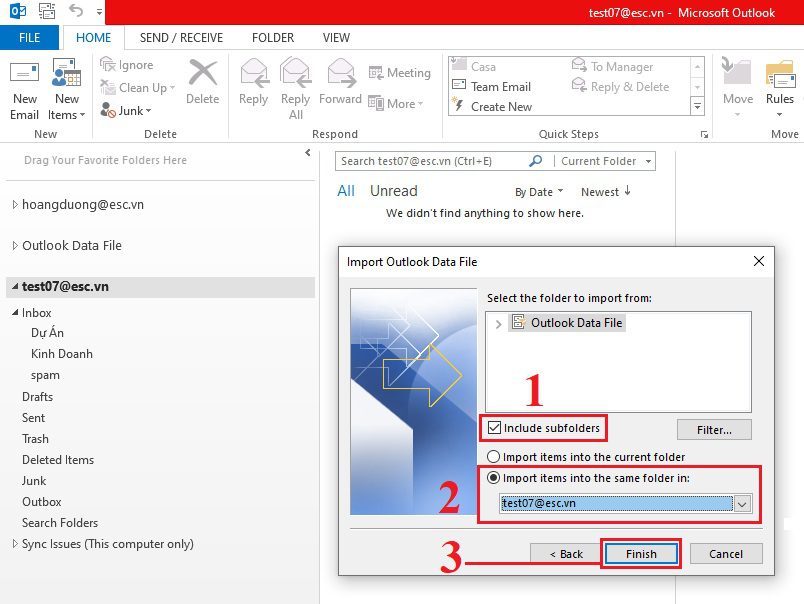Select Import items into the same folder in

coord(493,478)
